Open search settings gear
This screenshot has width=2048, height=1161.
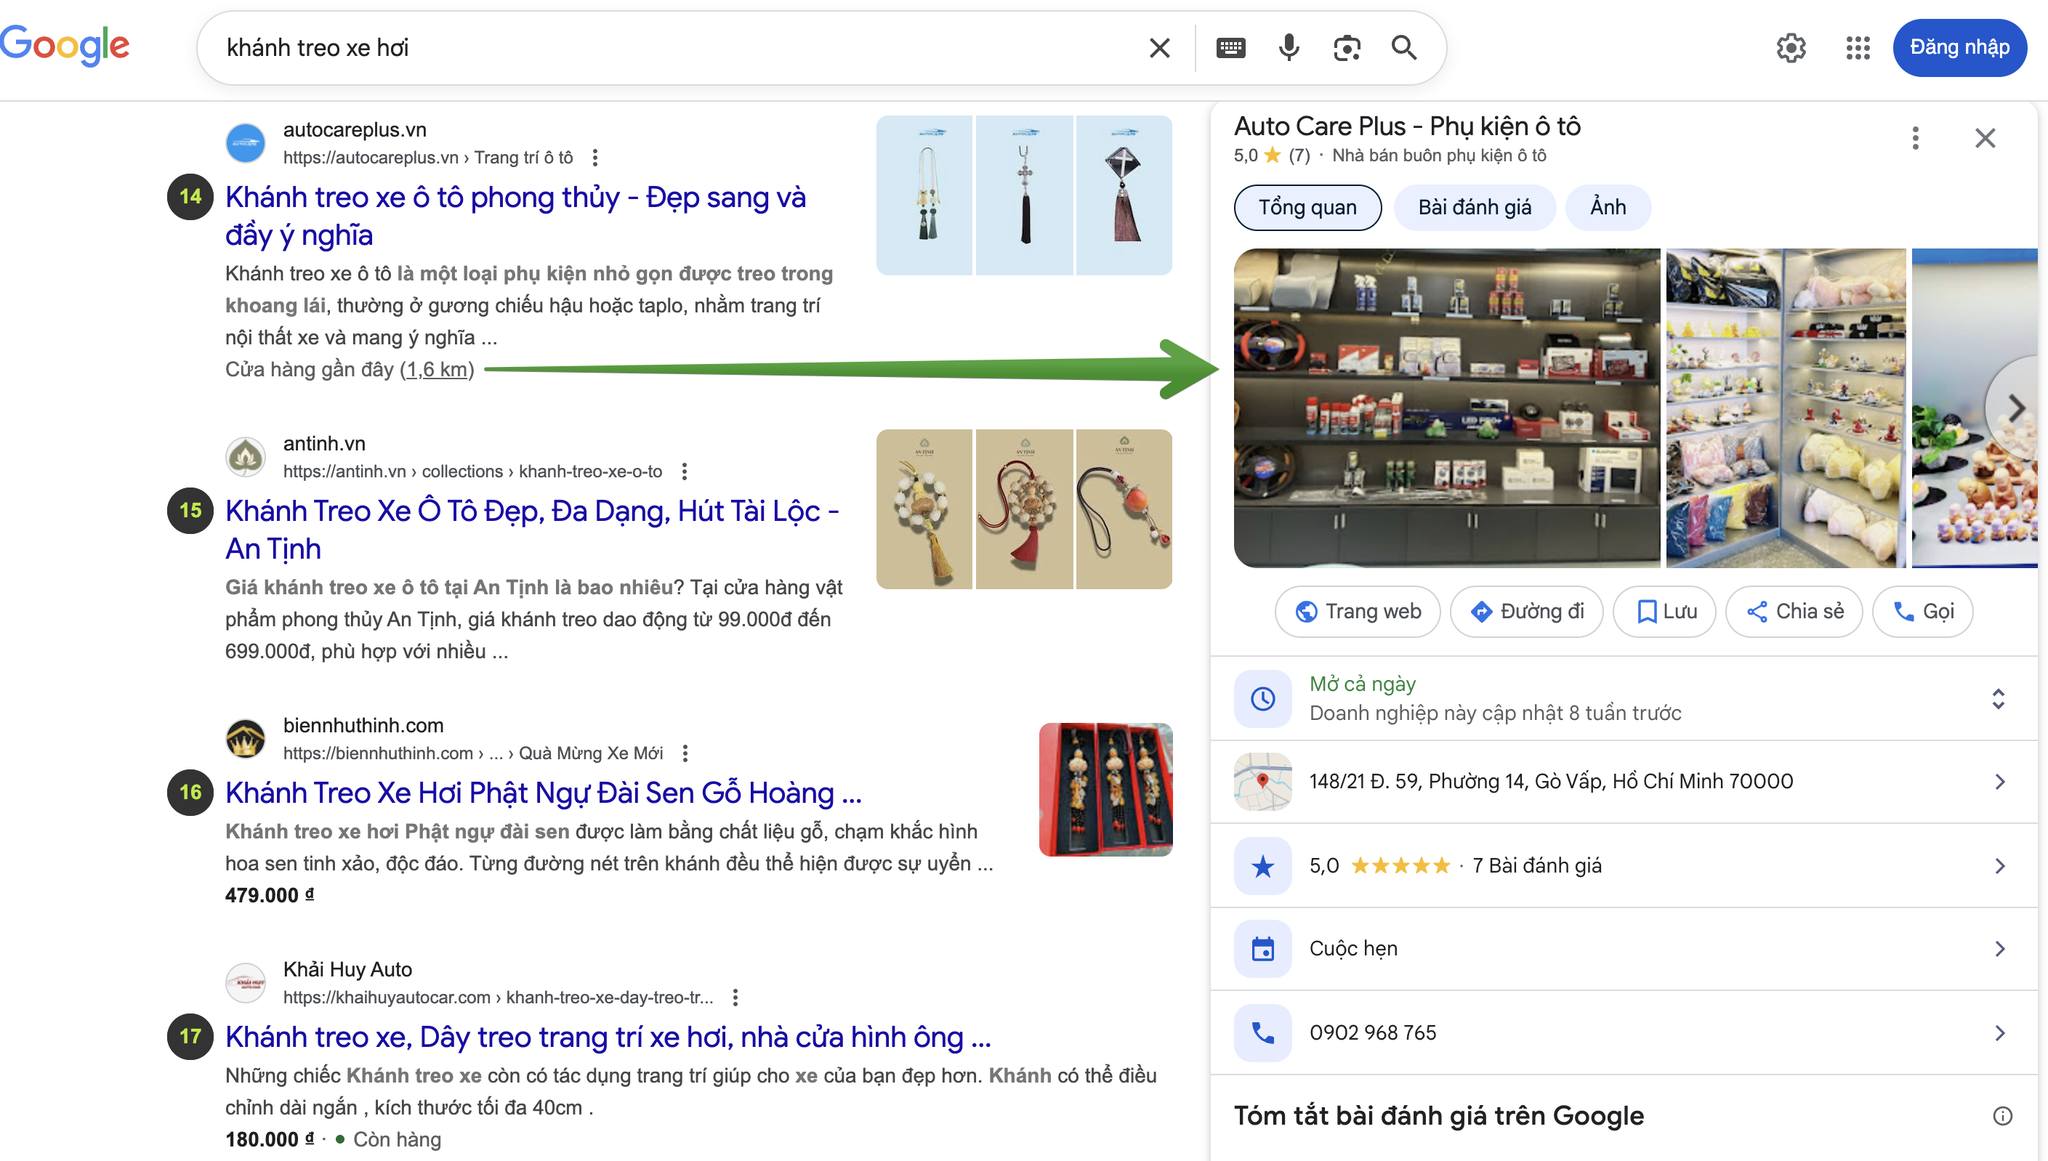(x=1790, y=47)
